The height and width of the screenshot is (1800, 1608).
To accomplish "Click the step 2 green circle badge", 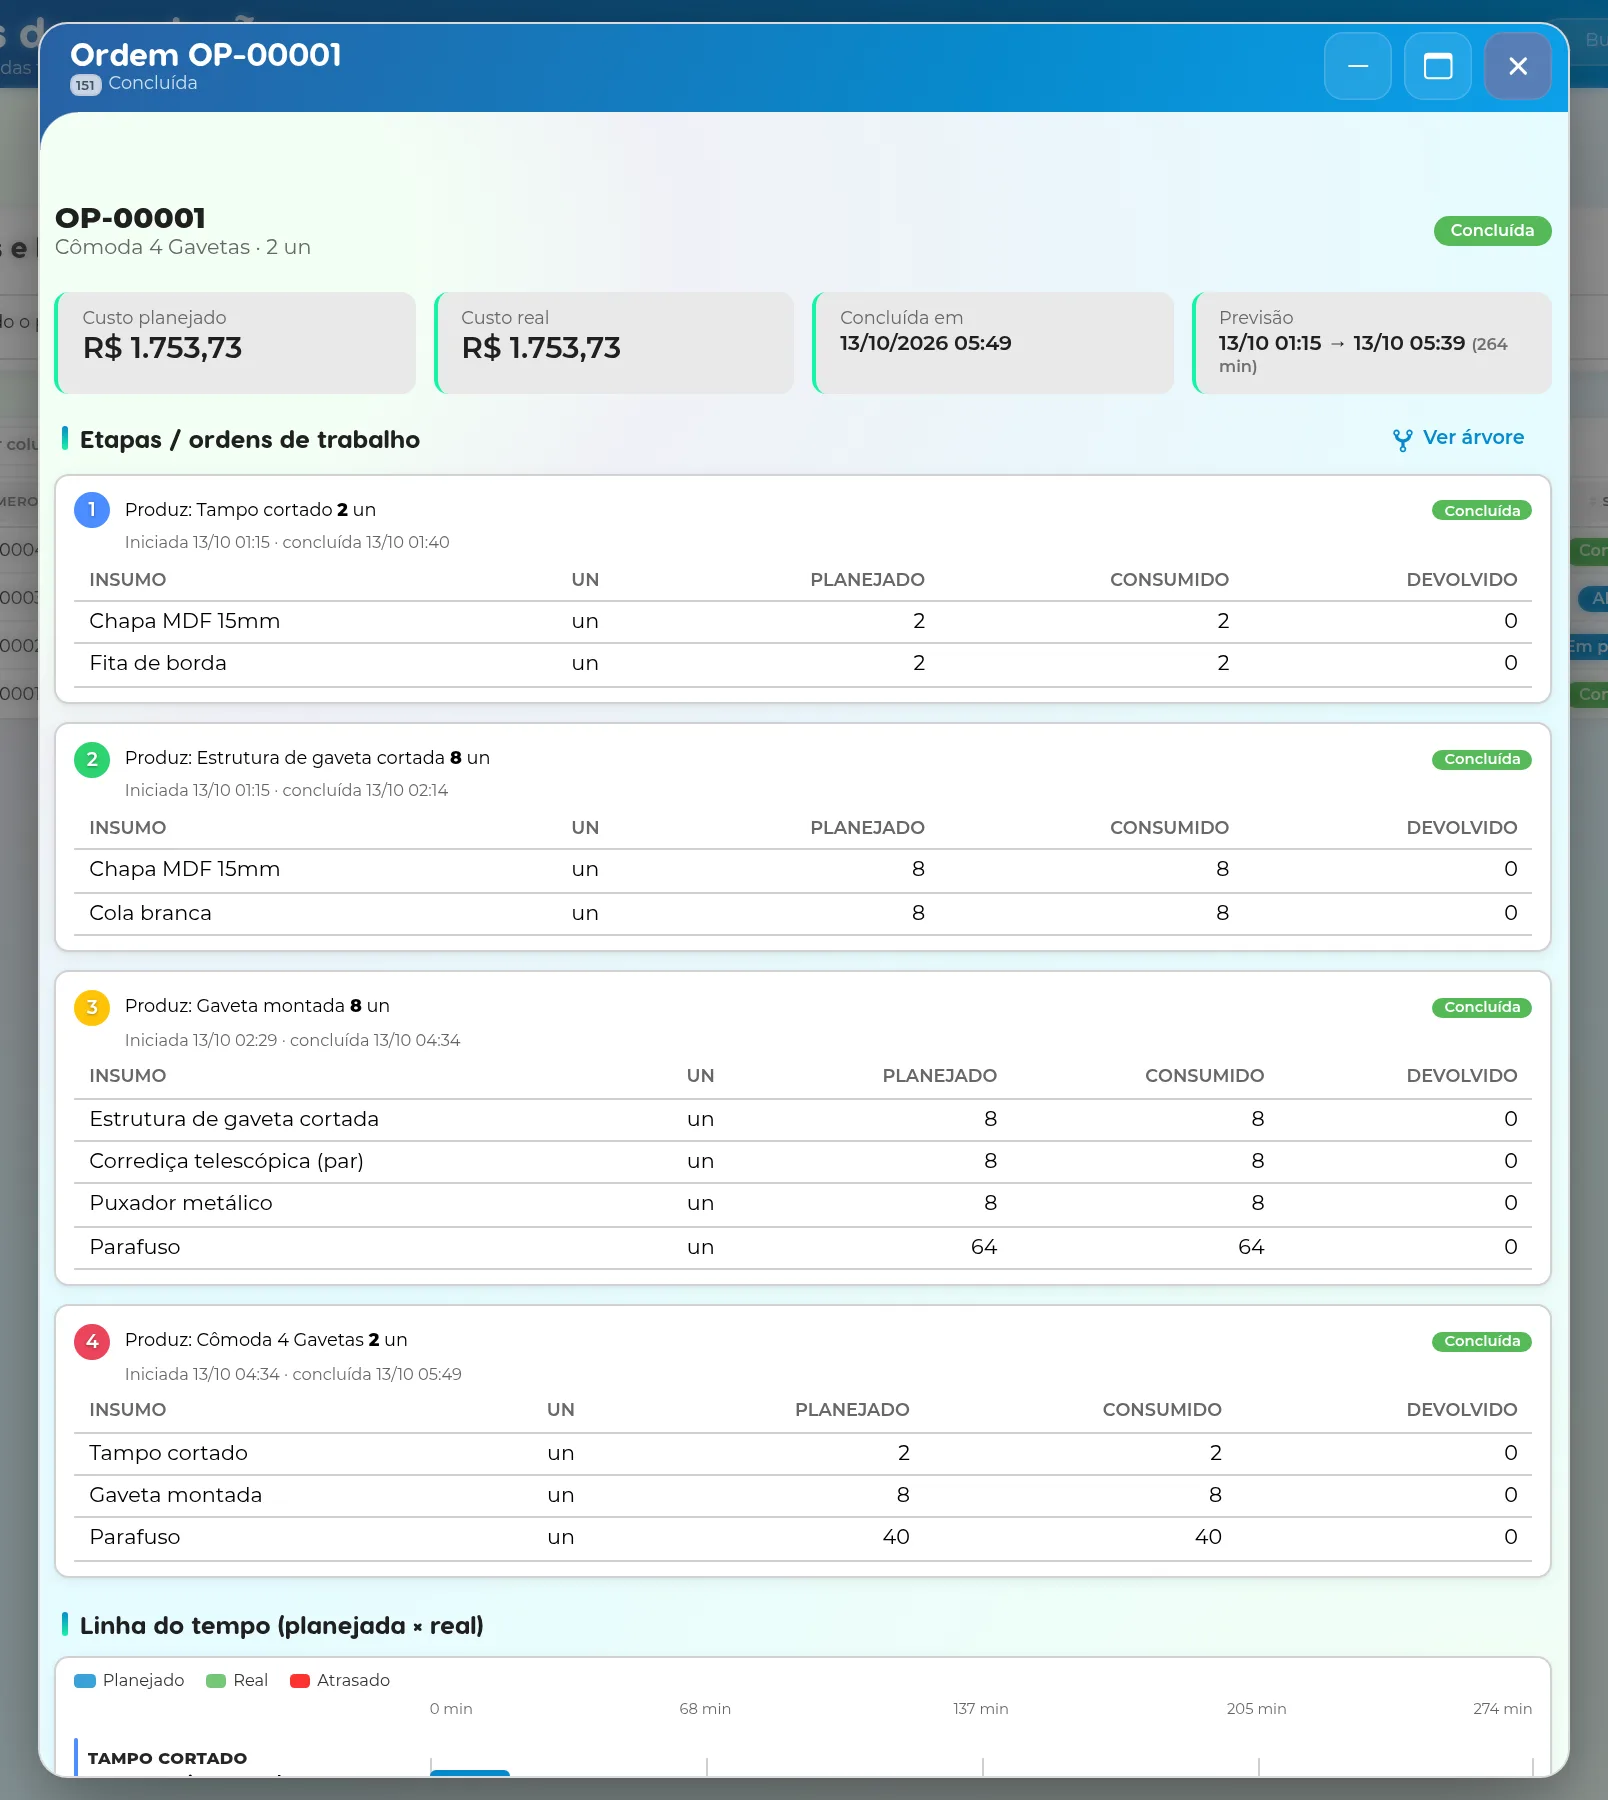I will click(x=92, y=759).
